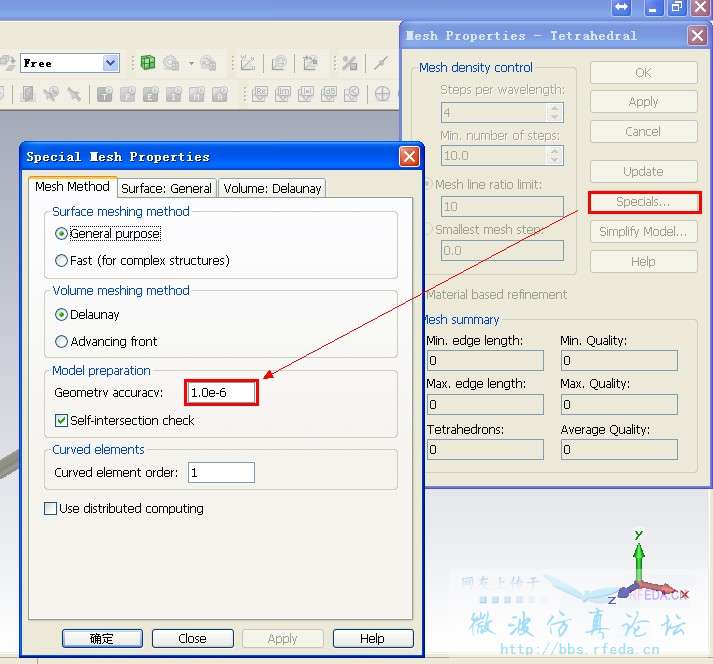The height and width of the screenshot is (664, 713).
Task: Click Update in Mesh Properties window
Action: coord(643,171)
